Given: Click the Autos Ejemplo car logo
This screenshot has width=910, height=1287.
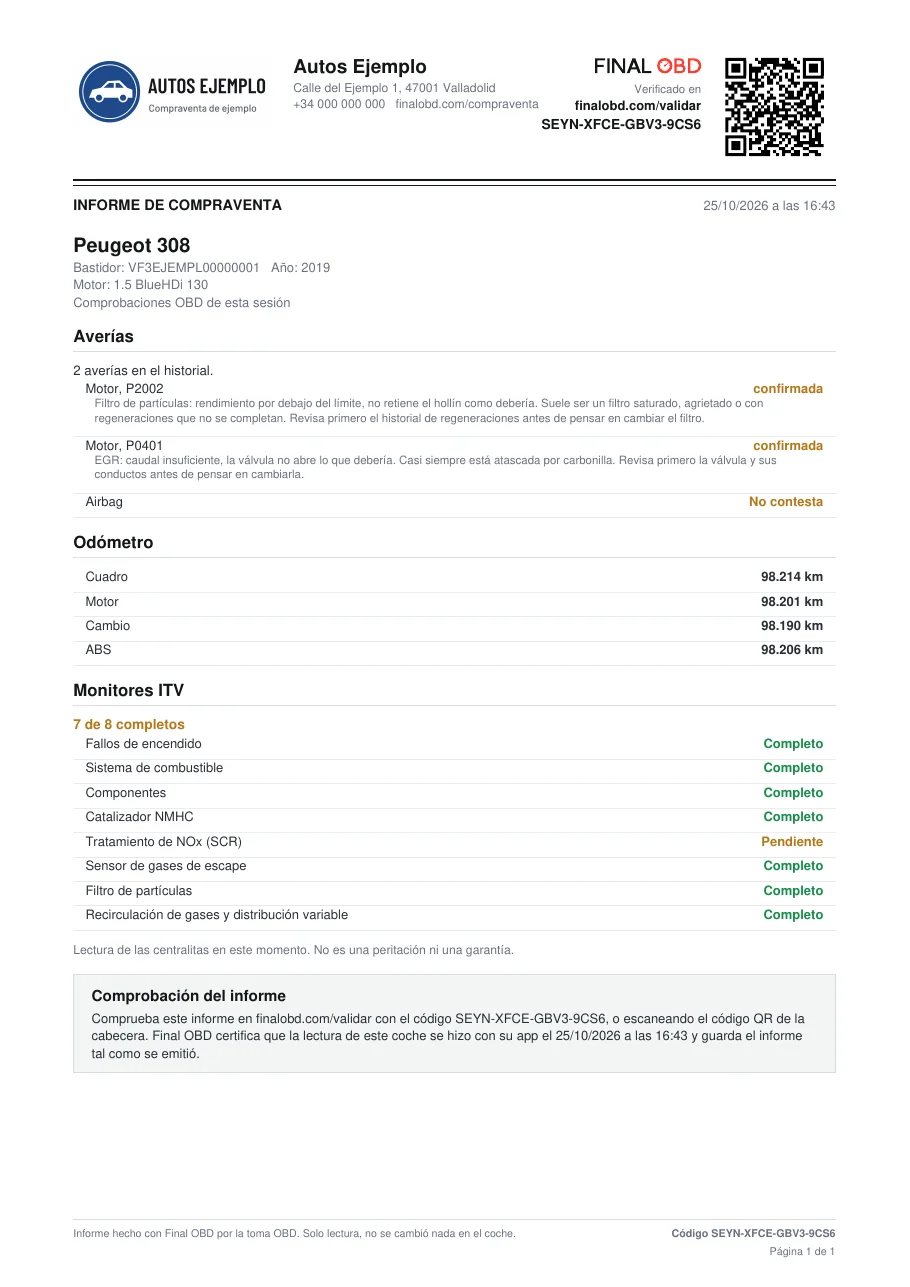Looking at the screenshot, I should point(172,91).
